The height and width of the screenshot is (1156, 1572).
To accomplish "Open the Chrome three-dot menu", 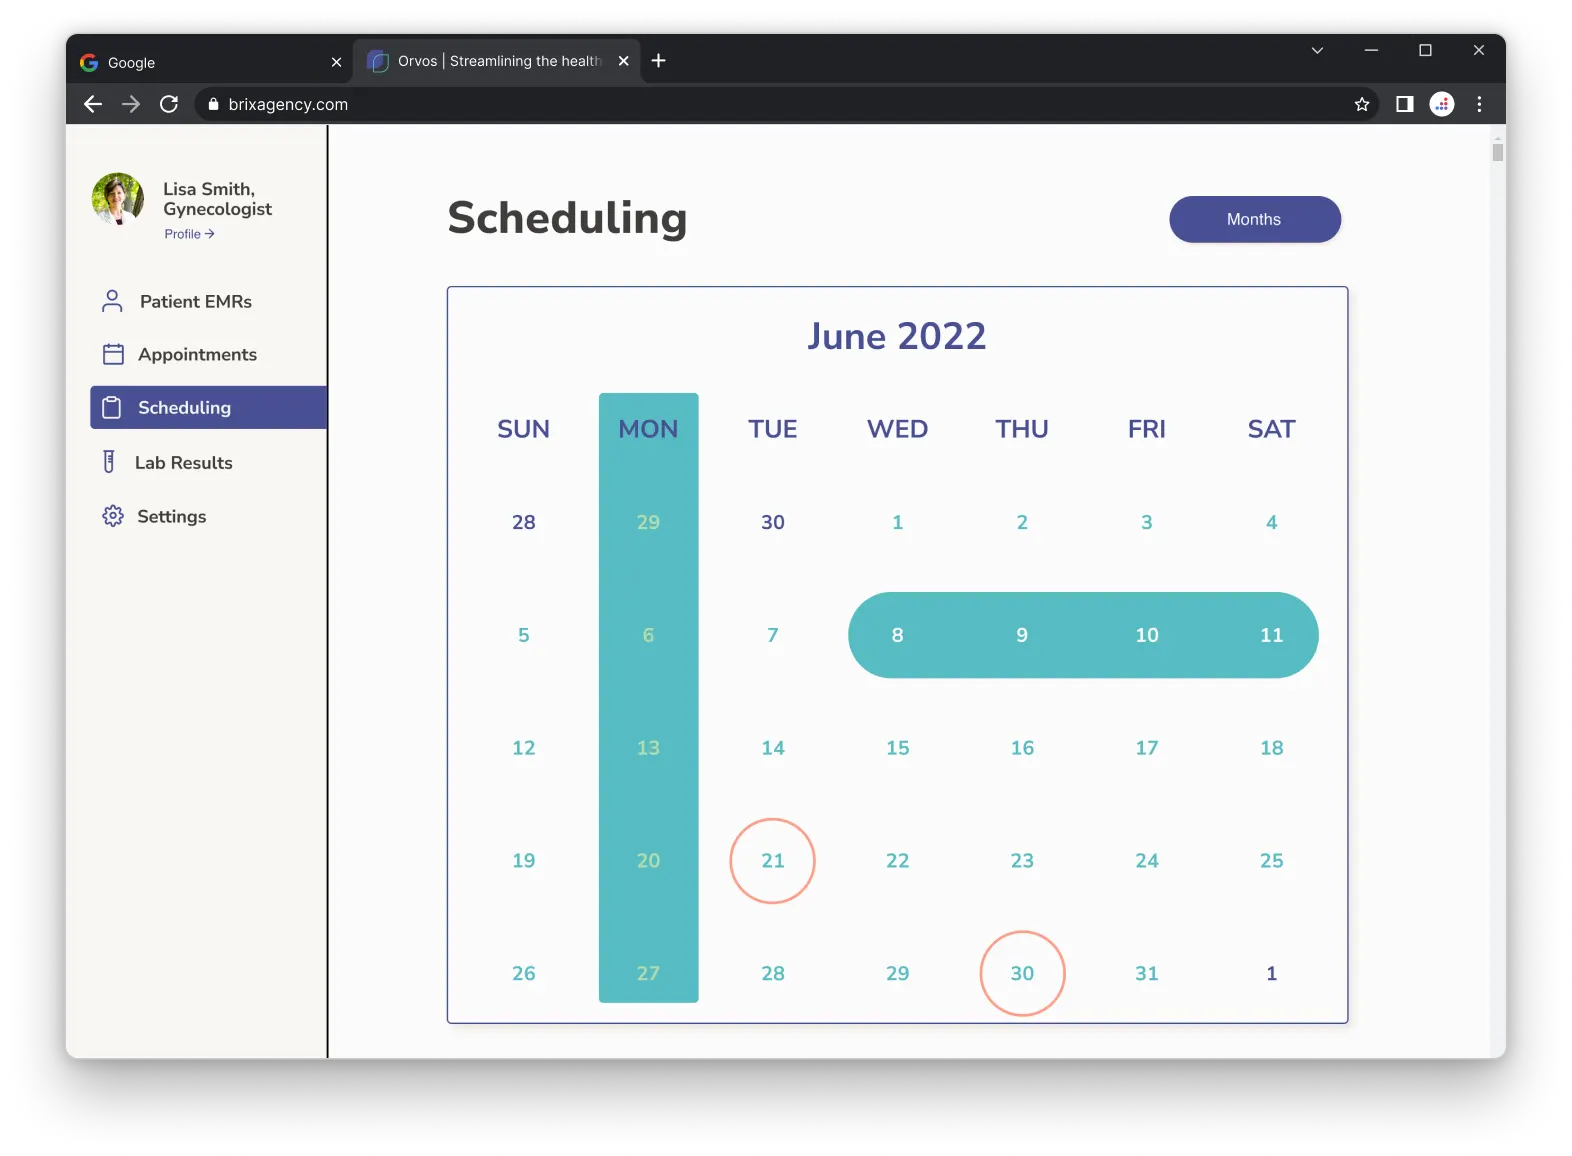I will [x=1479, y=104].
